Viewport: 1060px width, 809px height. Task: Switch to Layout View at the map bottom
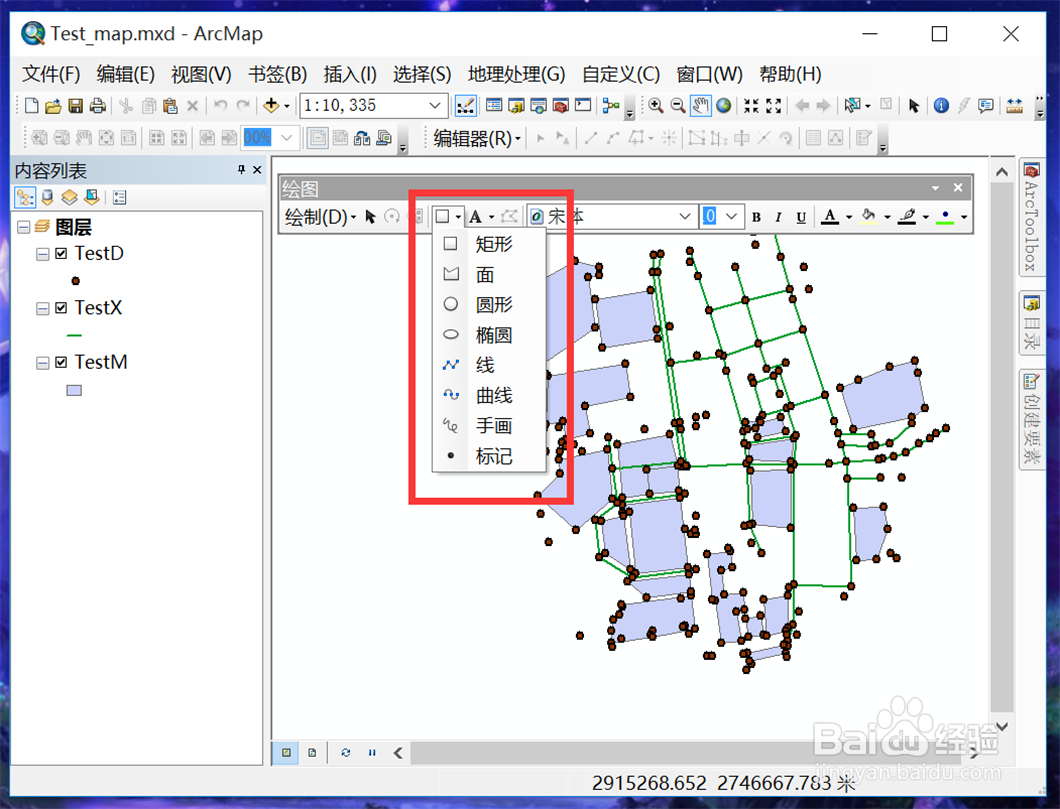point(312,752)
